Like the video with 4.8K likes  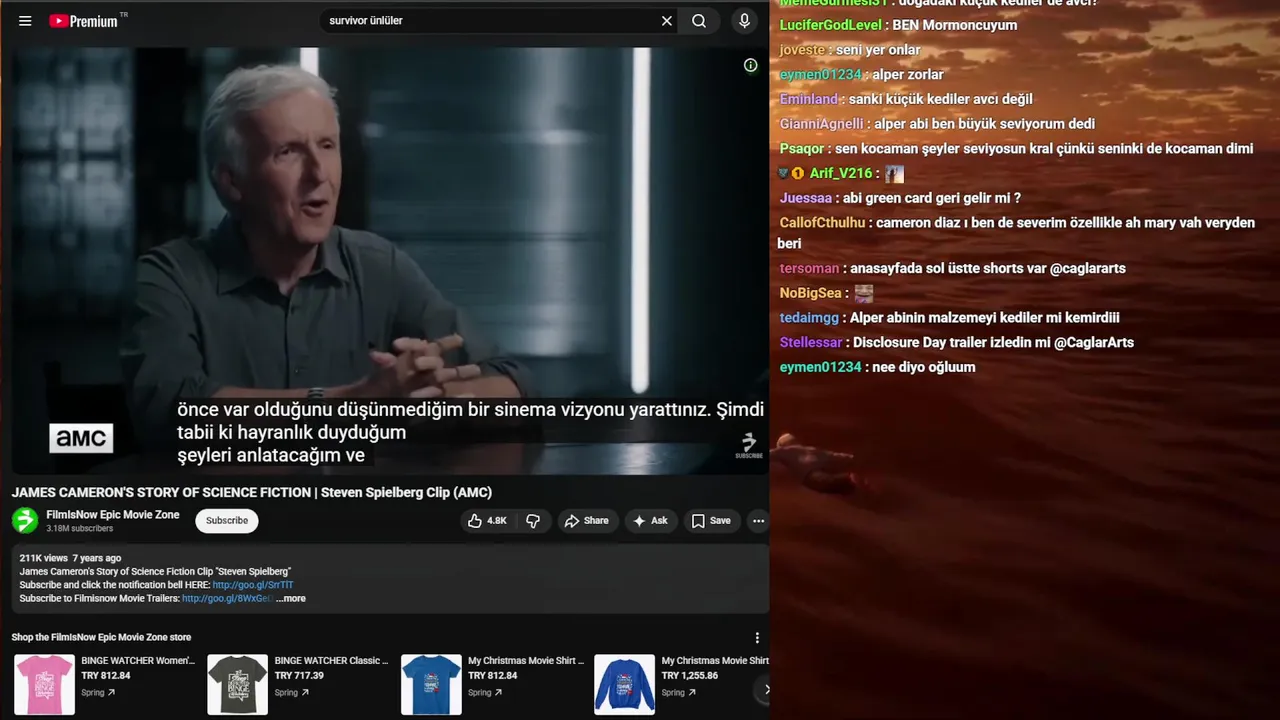coord(487,521)
